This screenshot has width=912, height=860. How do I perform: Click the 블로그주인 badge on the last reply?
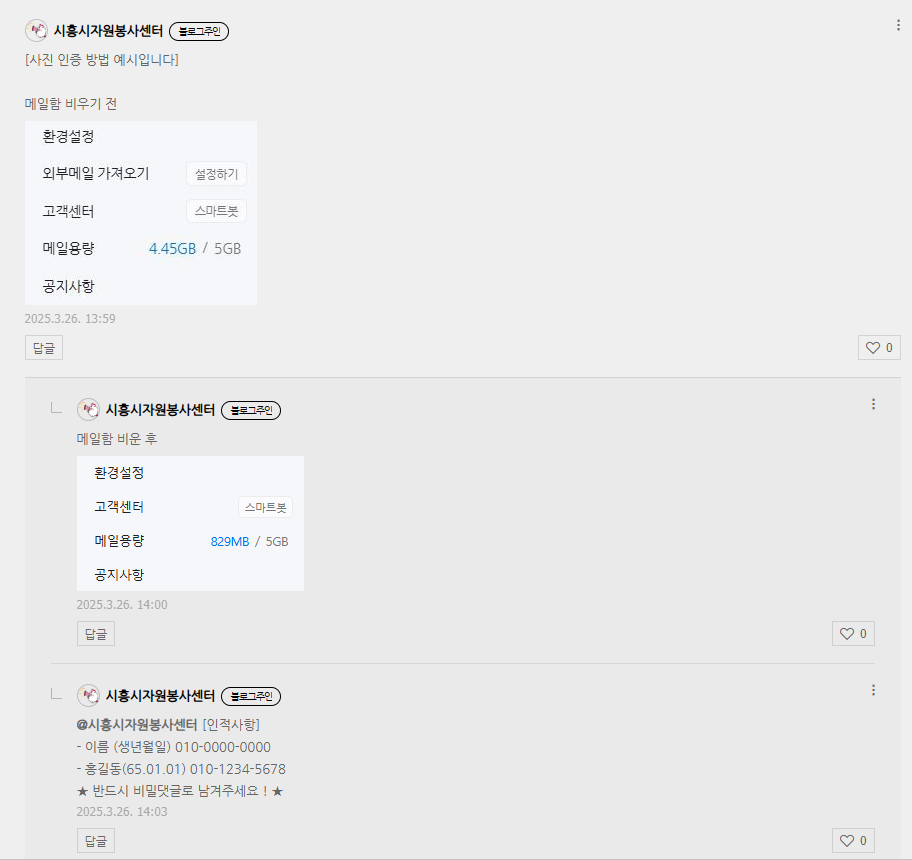[251, 696]
